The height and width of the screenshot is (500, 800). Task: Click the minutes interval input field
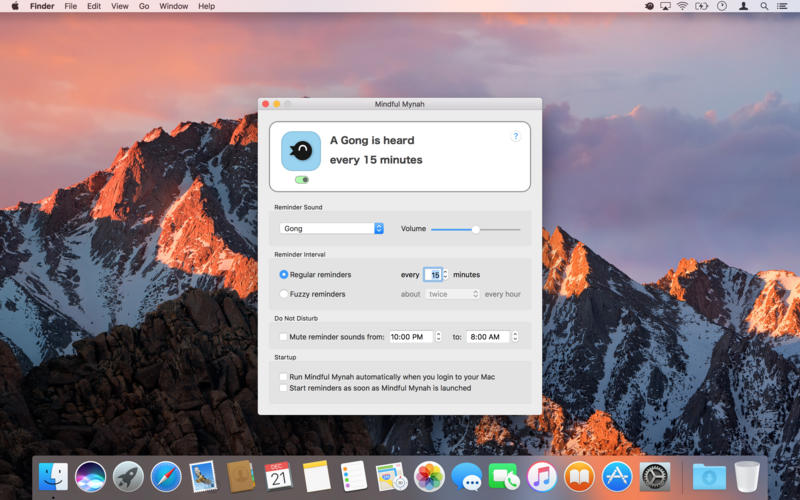click(x=434, y=274)
